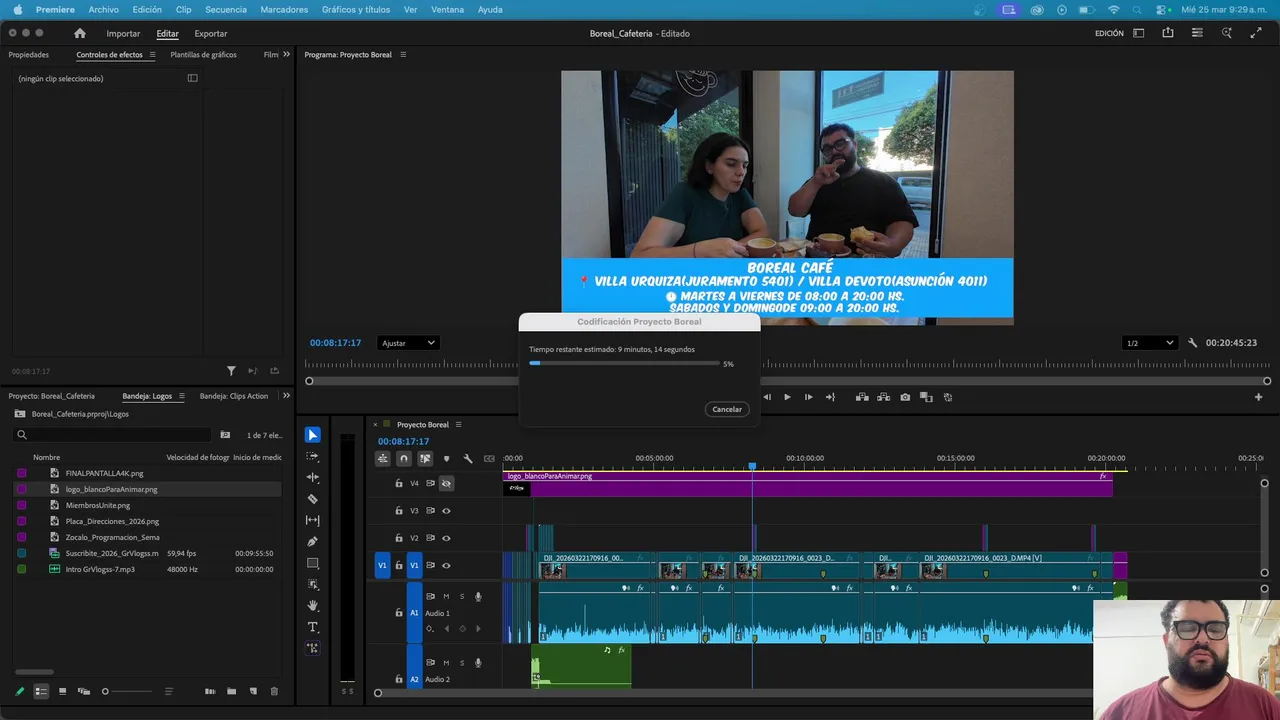Select the Slip tool
The width and height of the screenshot is (1280, 720).
[x=313, y=520]
